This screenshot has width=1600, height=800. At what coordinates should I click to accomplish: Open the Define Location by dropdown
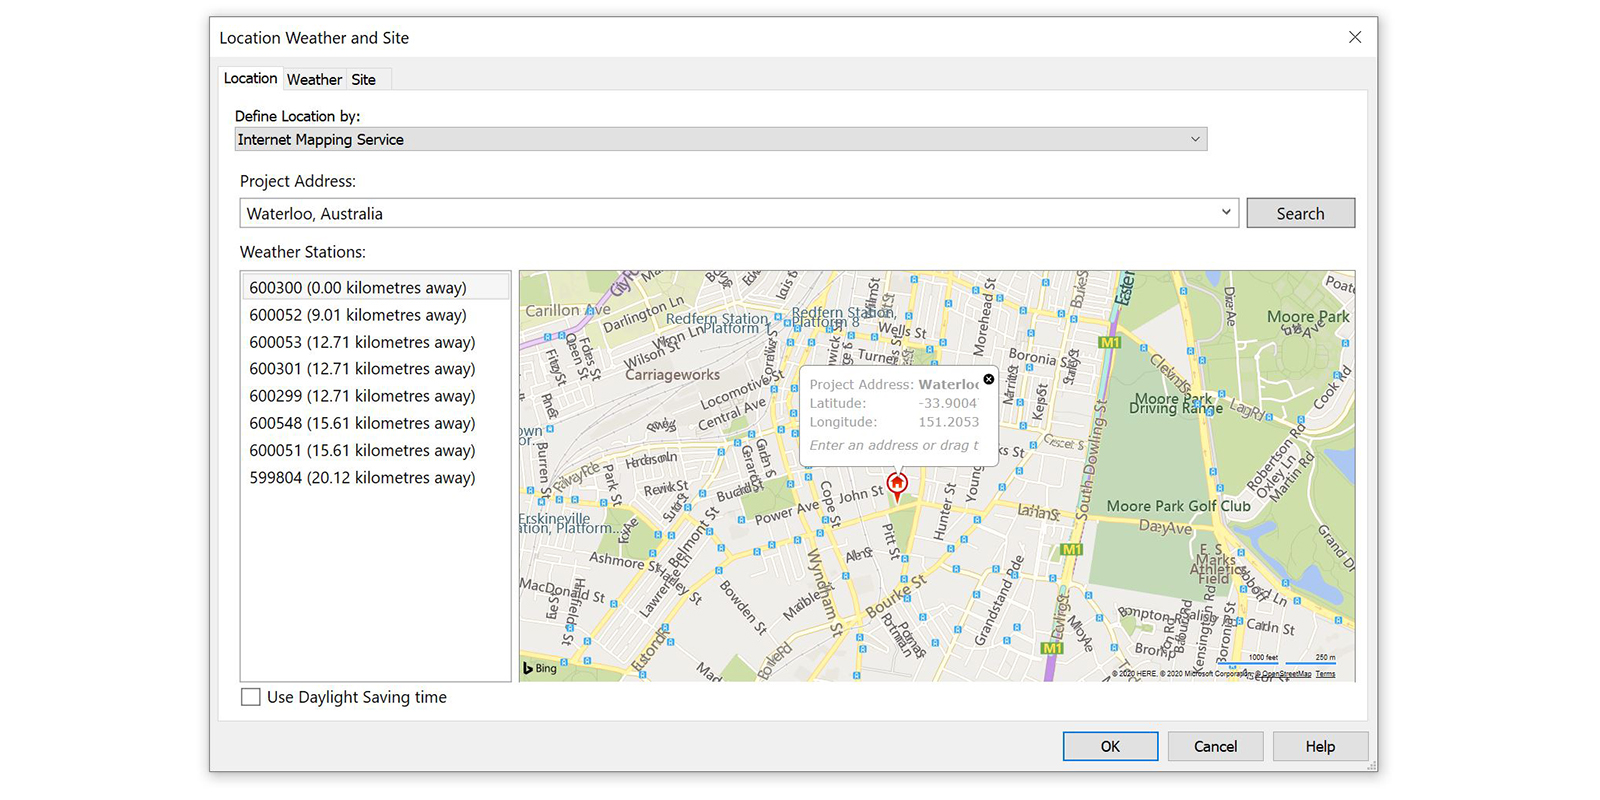pyautogui.click(x=1194, y=140)
